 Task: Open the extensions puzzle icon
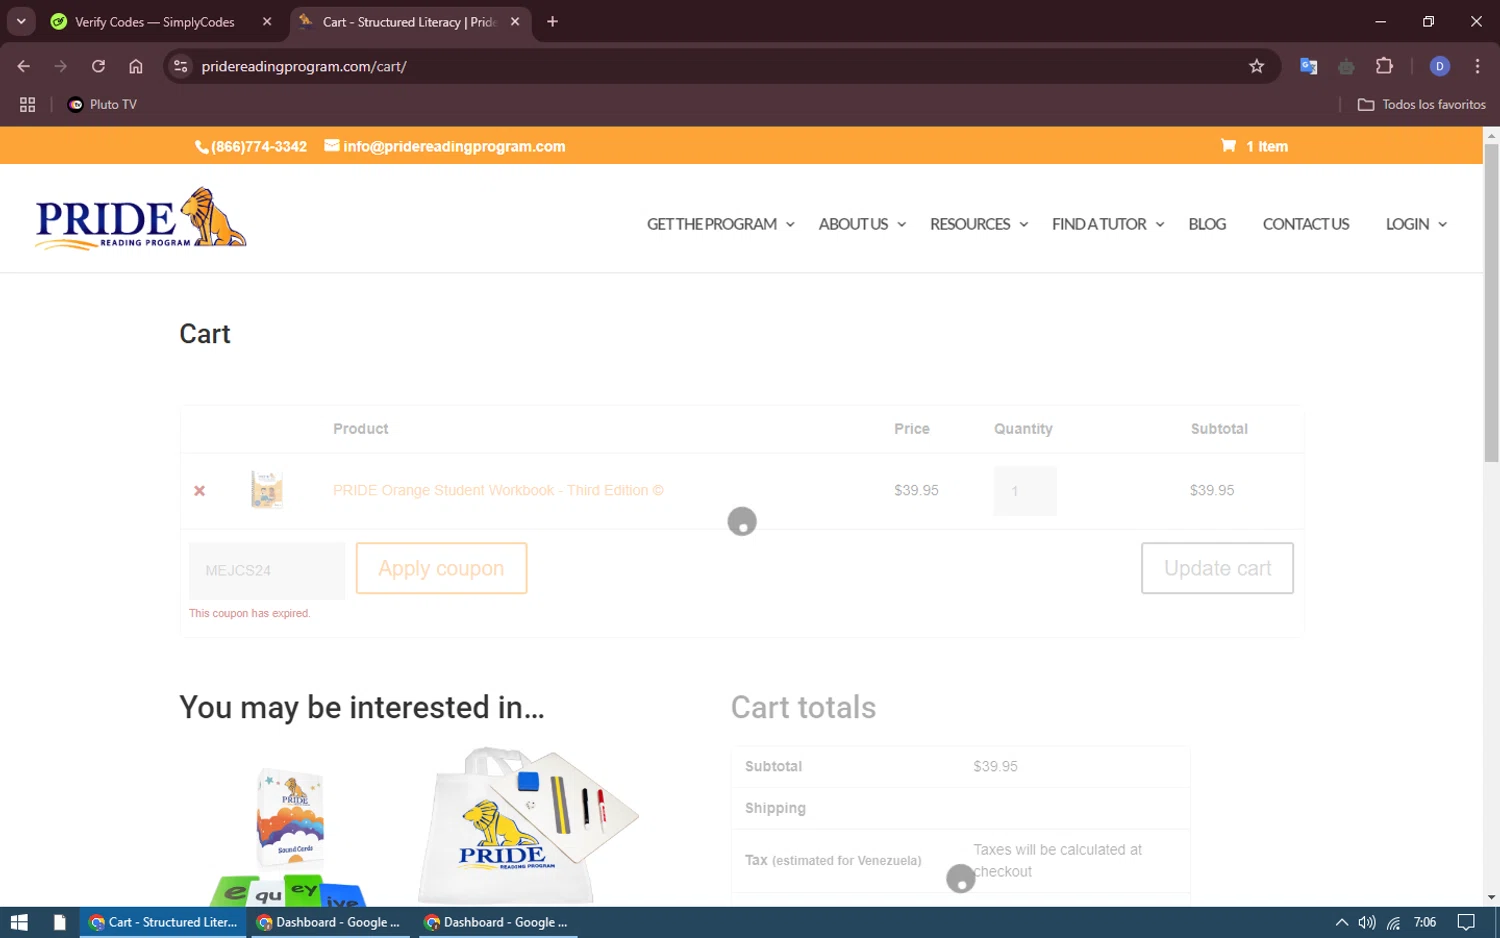(x=1384, y=66)
